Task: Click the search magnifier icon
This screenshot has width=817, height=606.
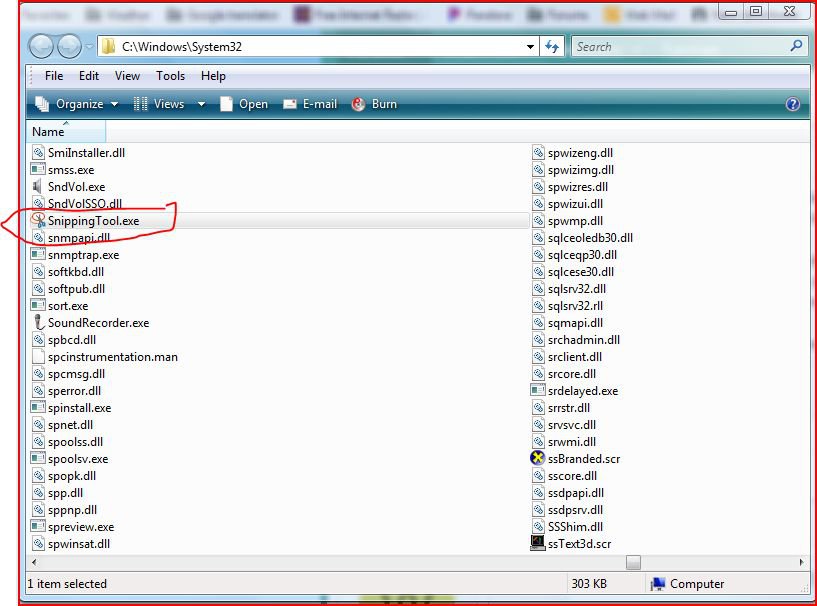Action: (796, 46)
